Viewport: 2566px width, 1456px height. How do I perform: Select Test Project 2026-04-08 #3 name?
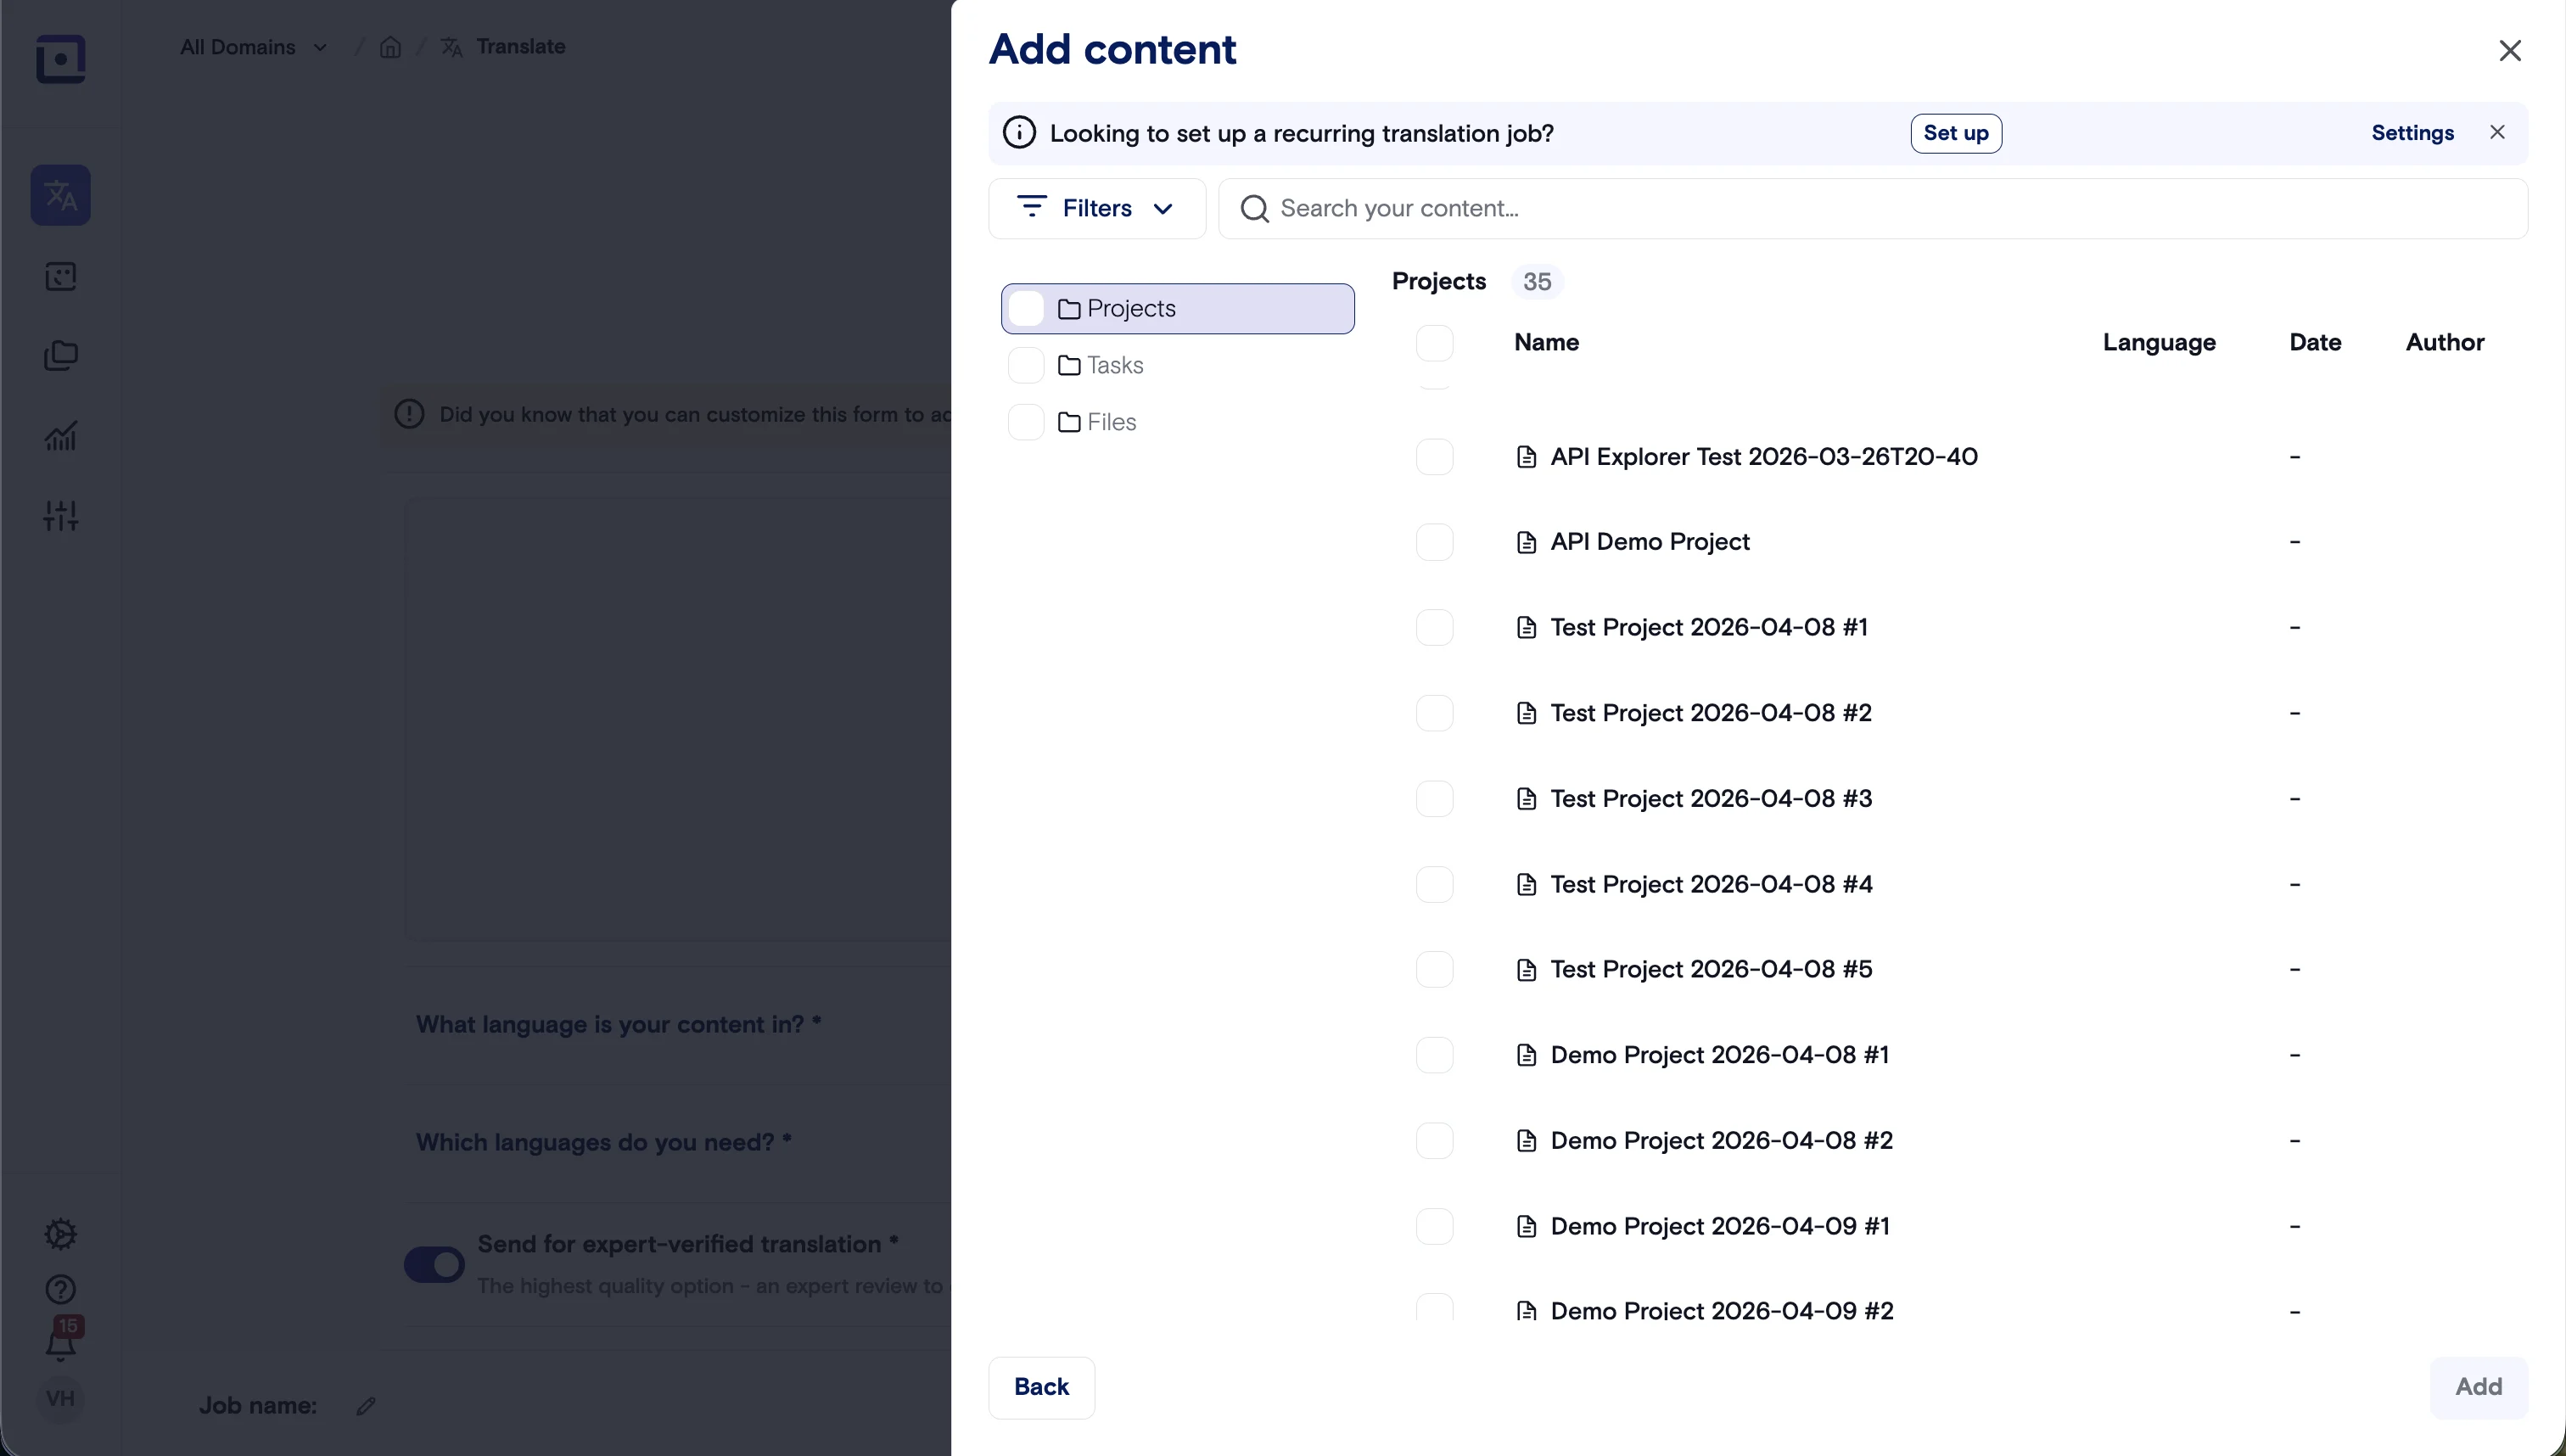pyautogui.click(x=1711, y=799)
